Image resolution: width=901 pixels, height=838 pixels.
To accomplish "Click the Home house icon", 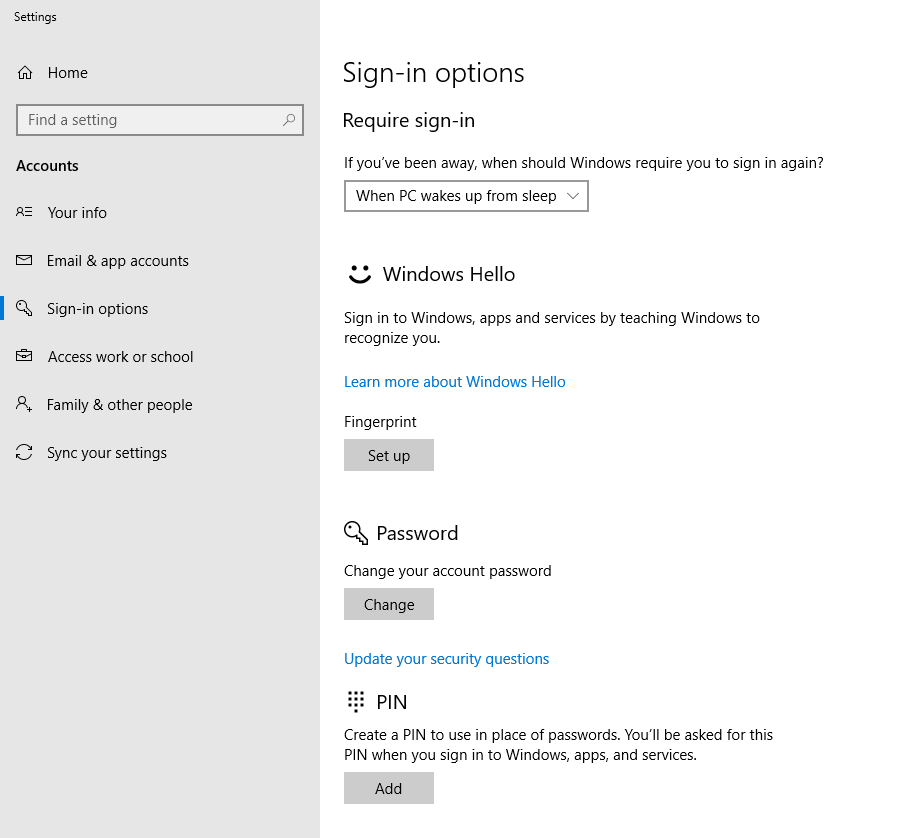I will click(x=25, y=73).
